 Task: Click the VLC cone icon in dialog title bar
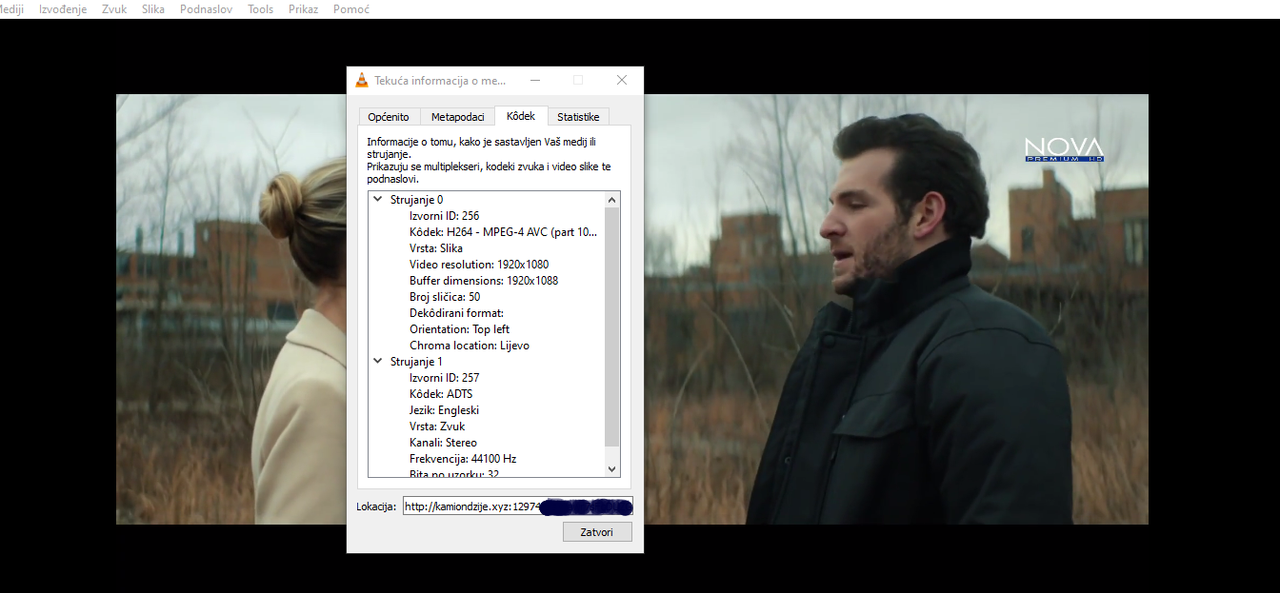pos(361,80)
